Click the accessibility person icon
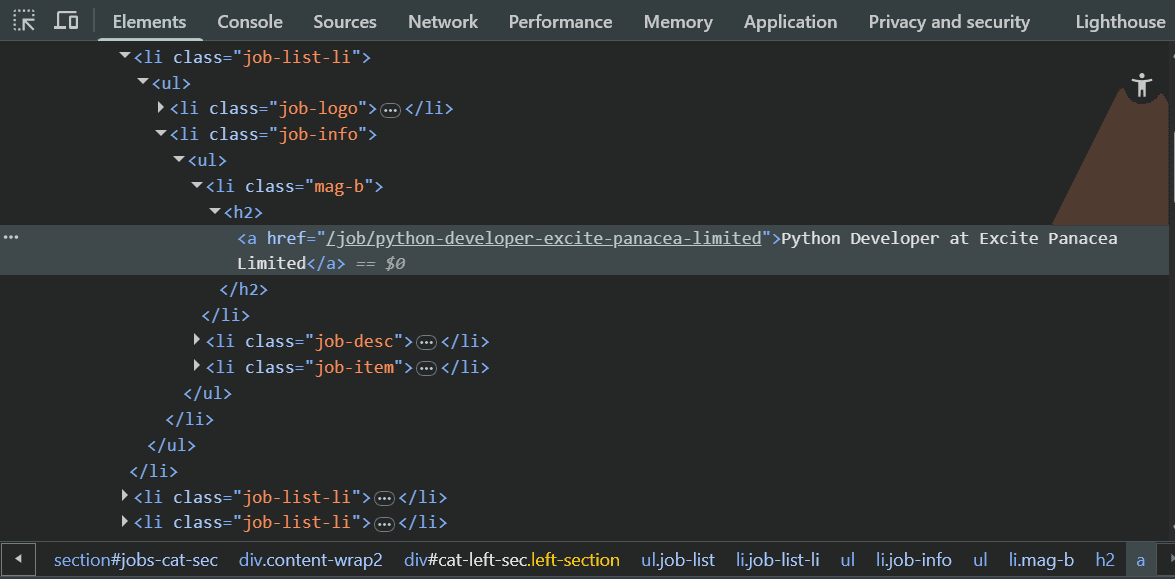This screenshot has width=1175, height=579. point(1141,85)
